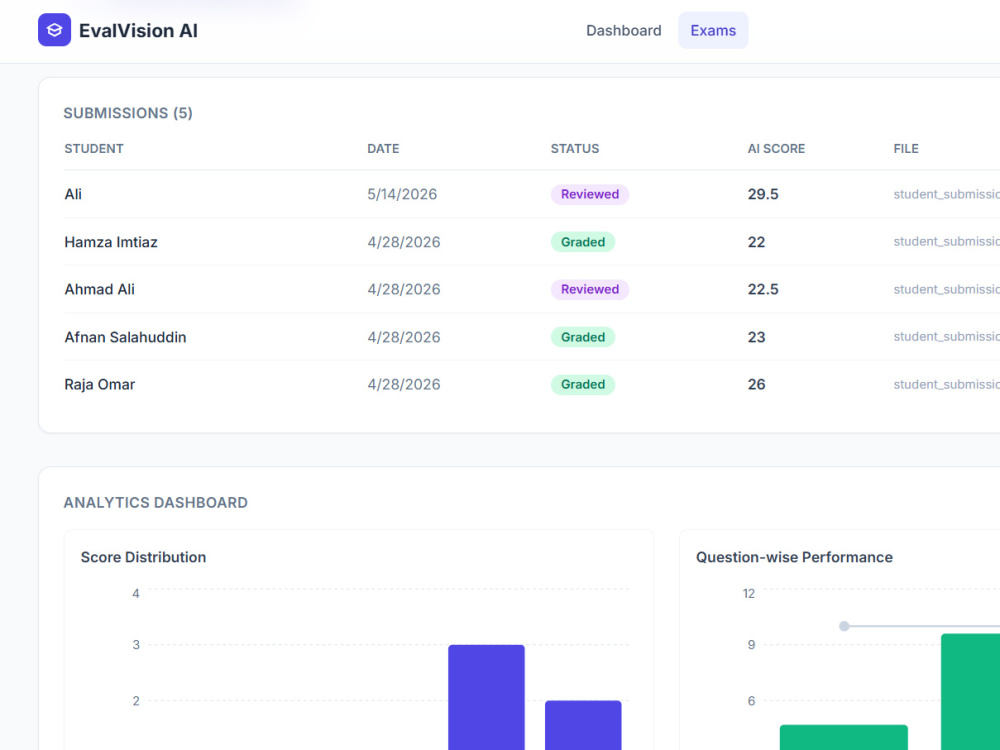Viewport: 1000px width, 750px height.
Task: Click AI score 23
Action: pyautogui.click(x=756, y=337)
